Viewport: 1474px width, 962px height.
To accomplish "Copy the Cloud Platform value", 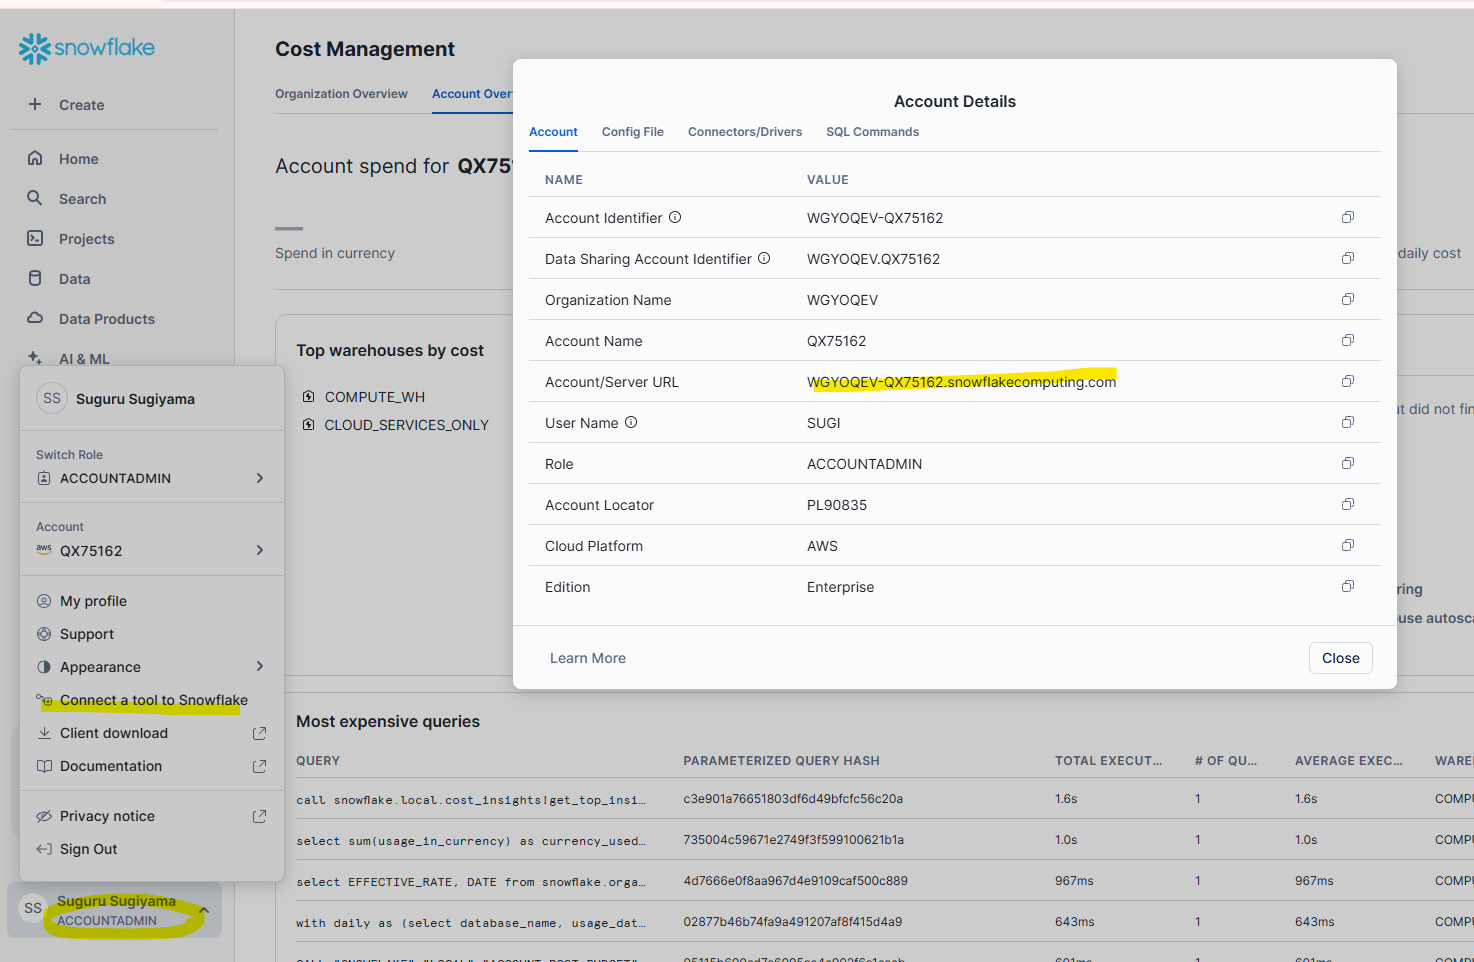I will point(1347,545).
